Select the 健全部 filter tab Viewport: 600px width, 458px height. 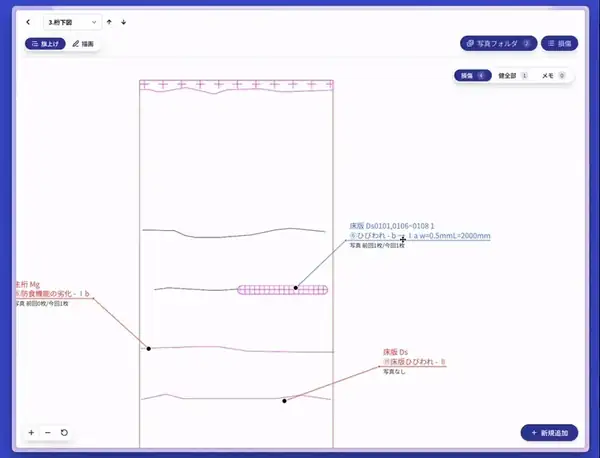pos(513,75)
